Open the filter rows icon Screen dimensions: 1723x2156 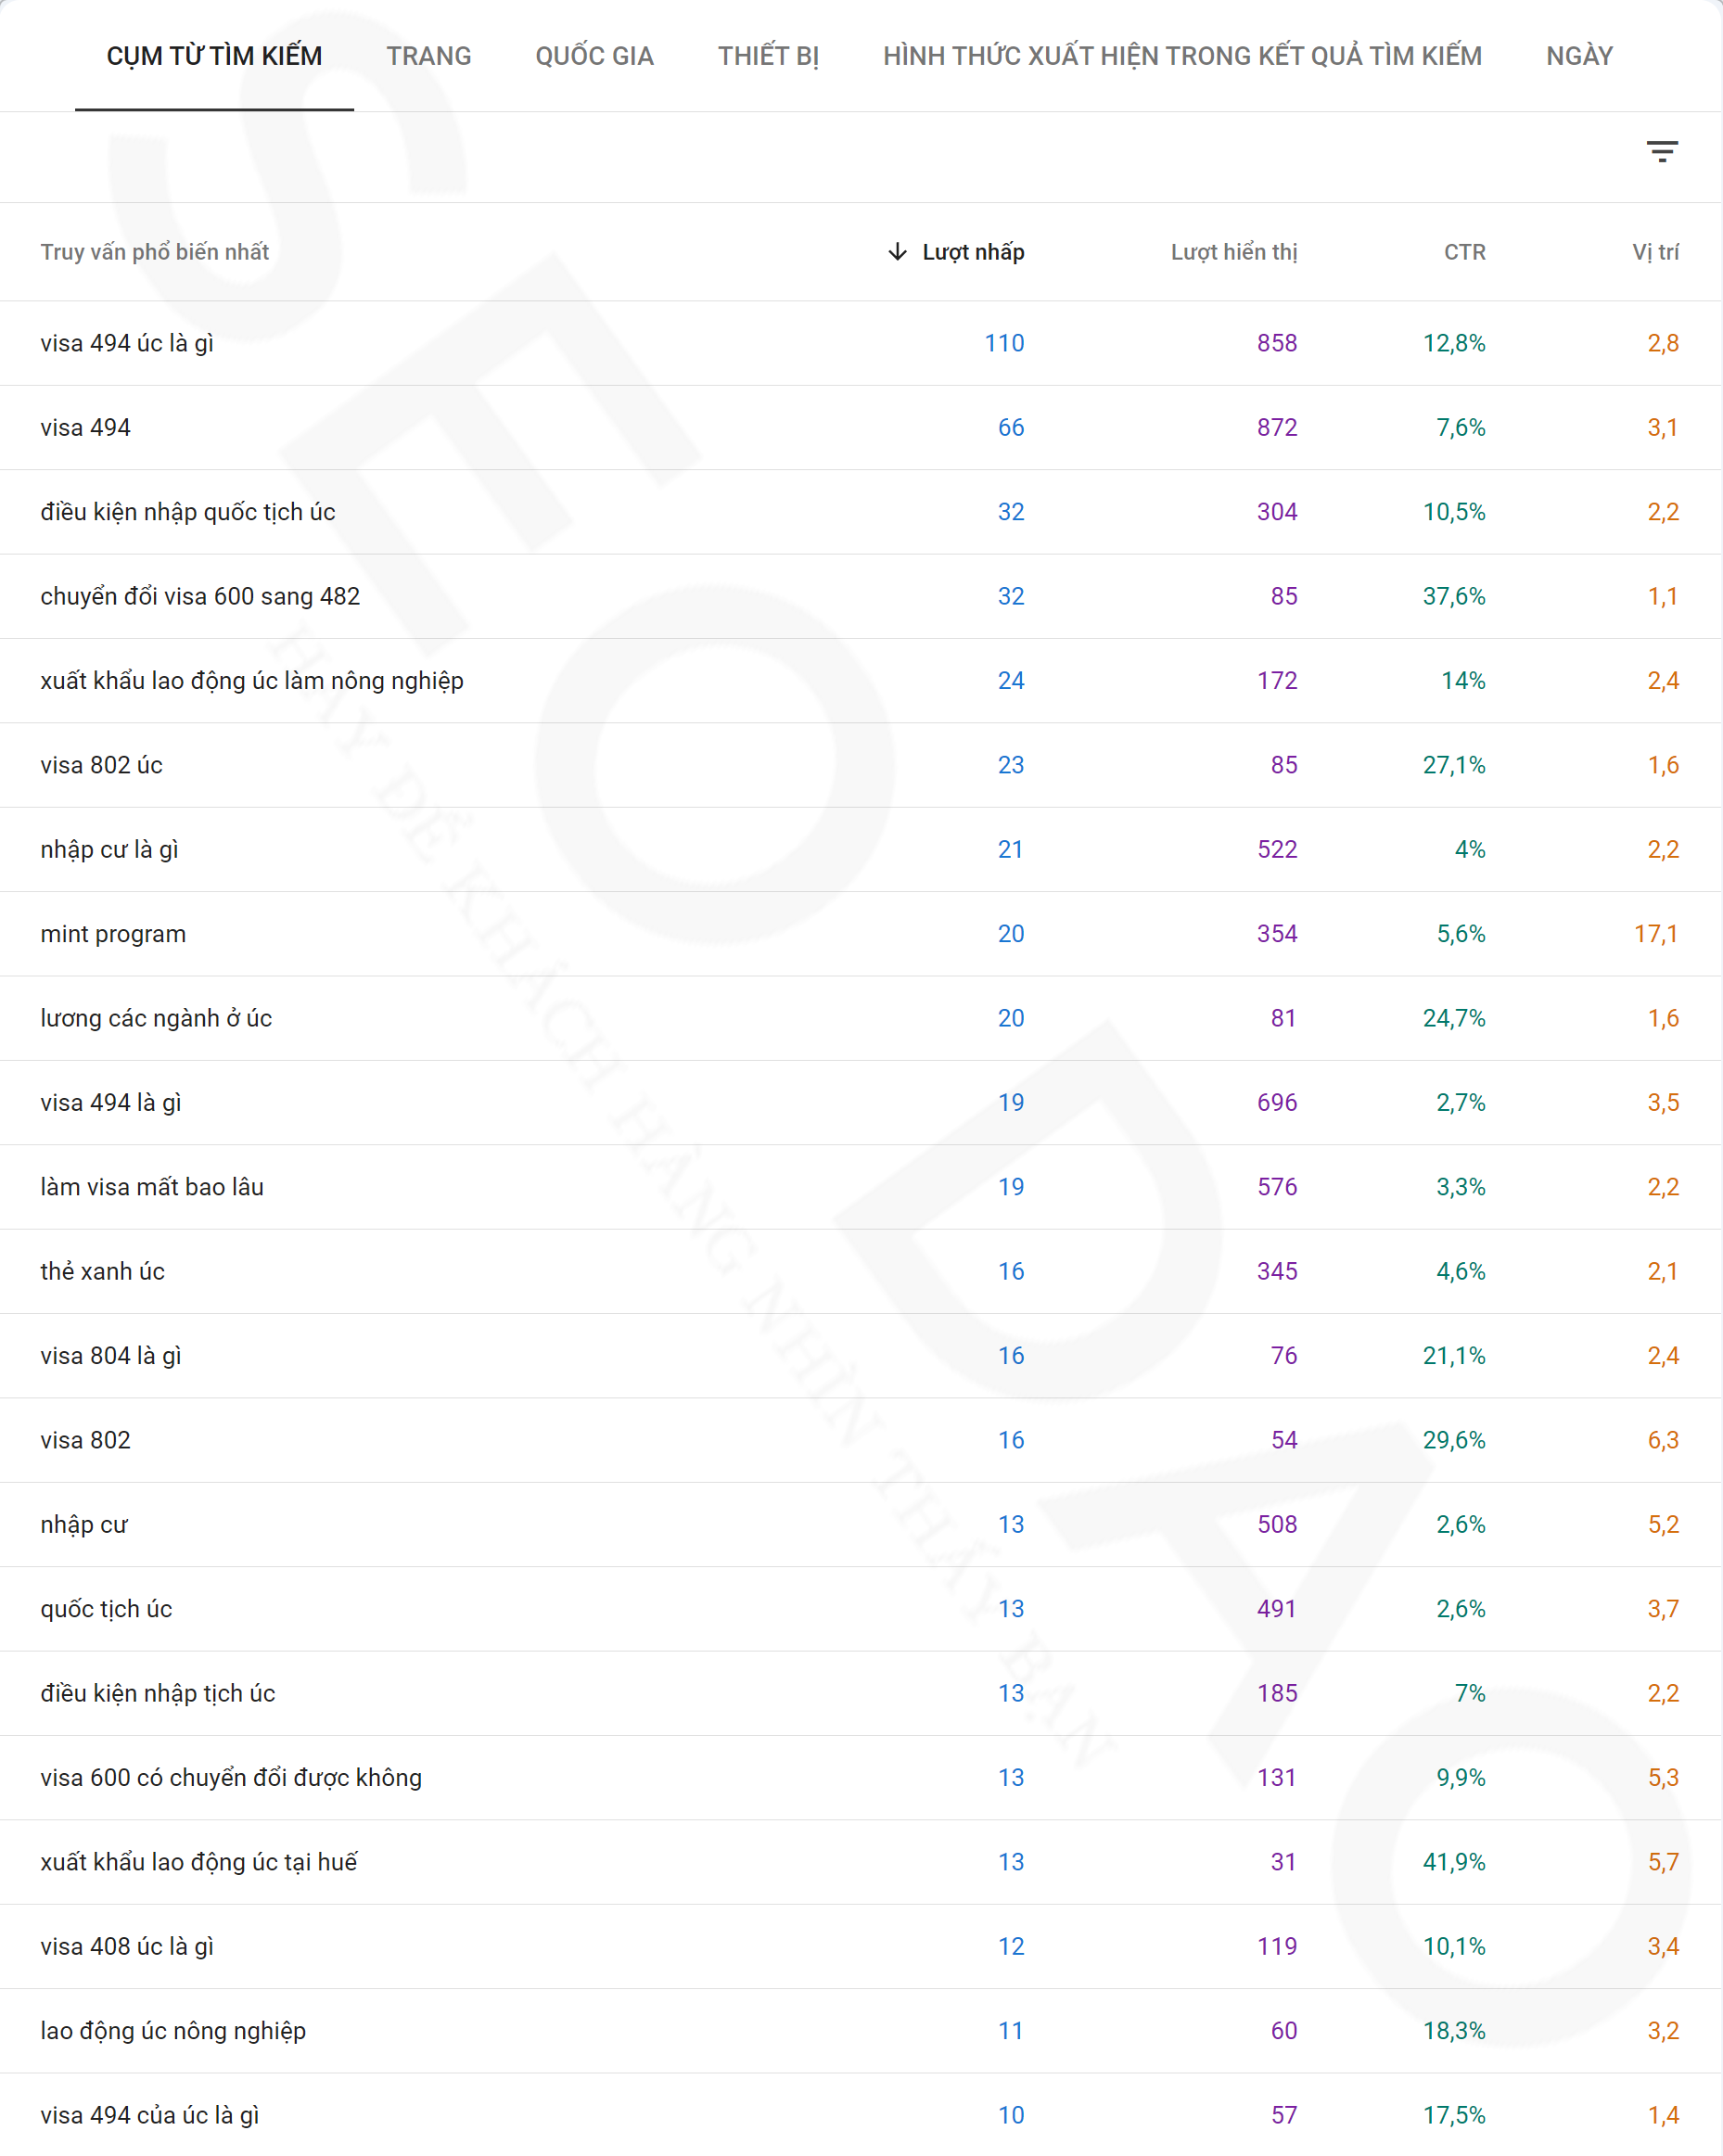[1661, 152]
